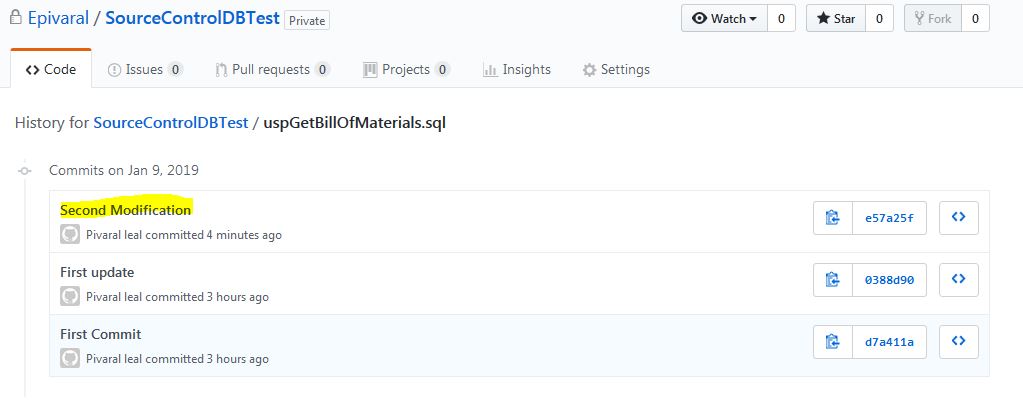
Task: Open the Epivaral owner profile link
Action: tap(58, 18)
